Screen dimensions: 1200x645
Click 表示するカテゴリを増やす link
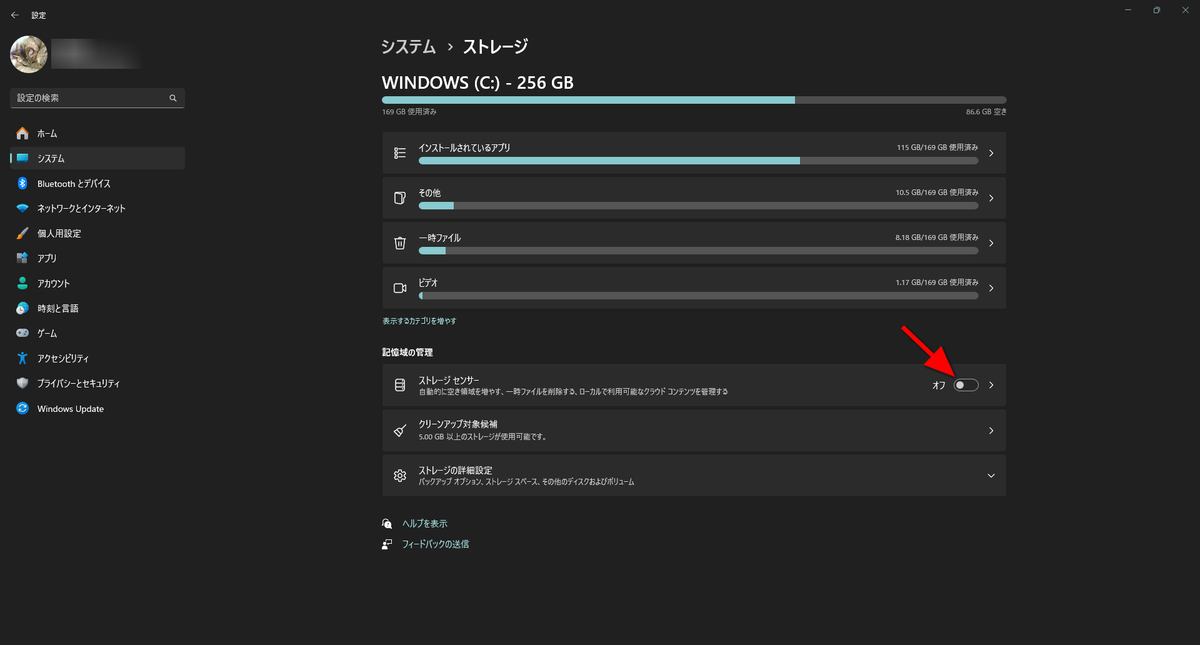coord(419,321)
